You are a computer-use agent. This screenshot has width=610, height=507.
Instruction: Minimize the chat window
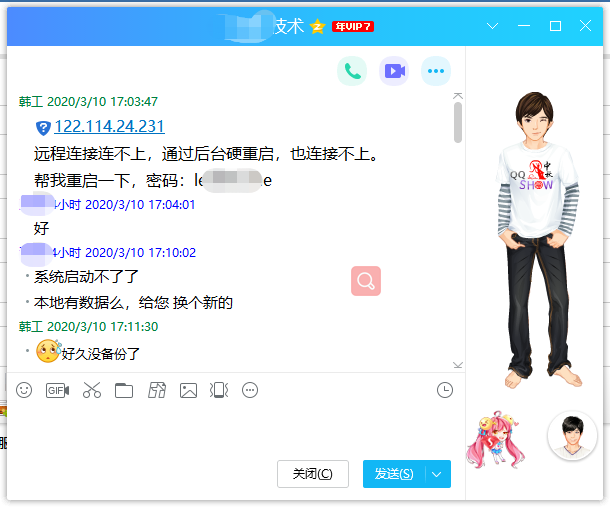pos(524,26)
